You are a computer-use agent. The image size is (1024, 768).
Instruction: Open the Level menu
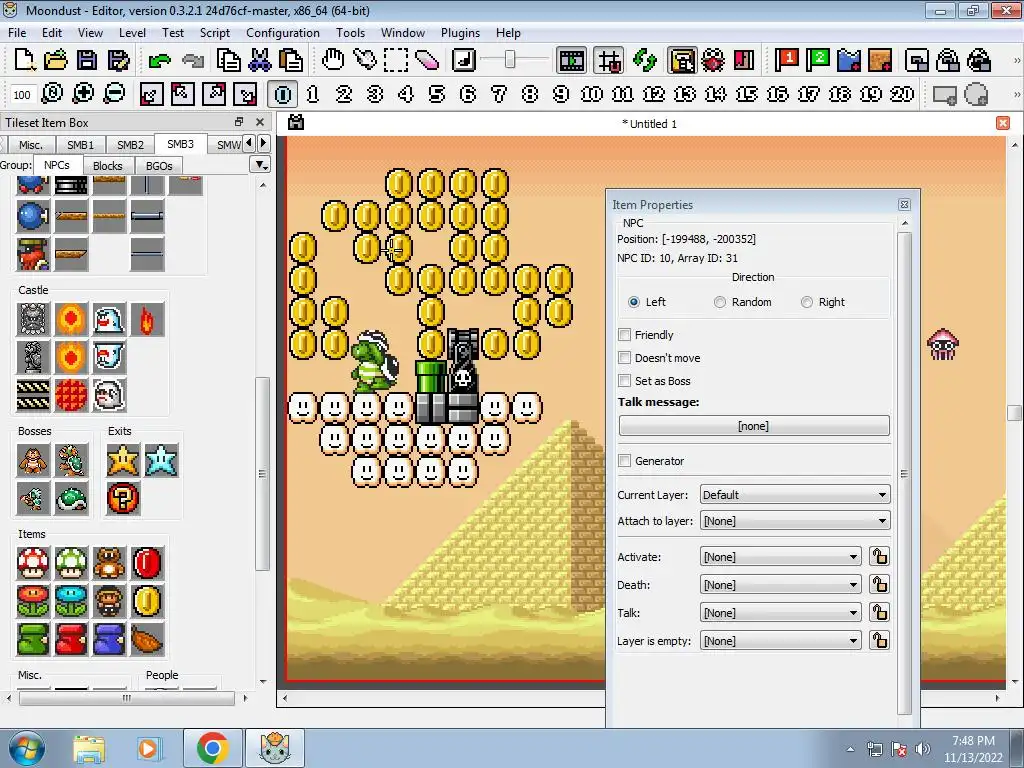pos(132,33)
